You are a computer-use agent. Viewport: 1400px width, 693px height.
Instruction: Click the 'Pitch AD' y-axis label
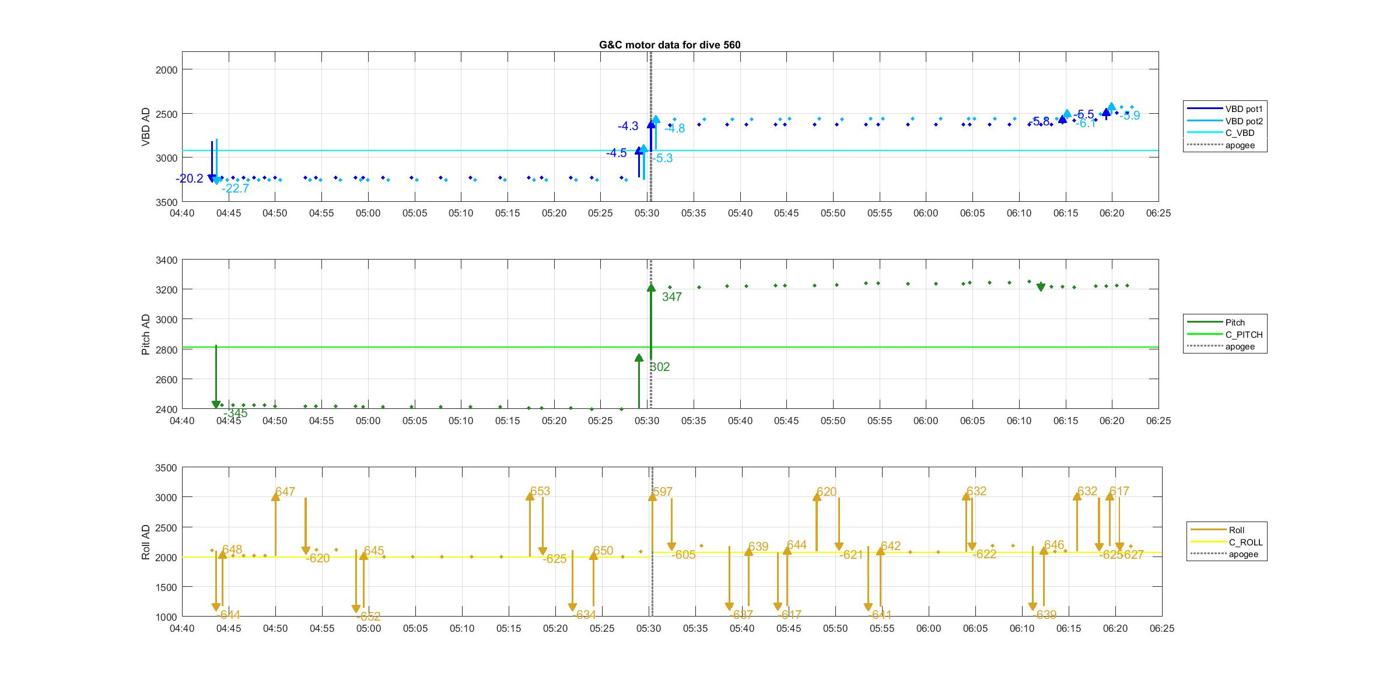pyautogui.click(x=146, y=335)
